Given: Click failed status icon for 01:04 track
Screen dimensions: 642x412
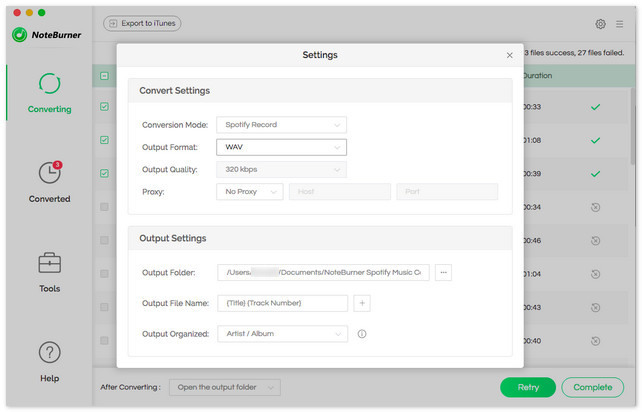Looking at the screenshot, I should (x=595, y=274).
